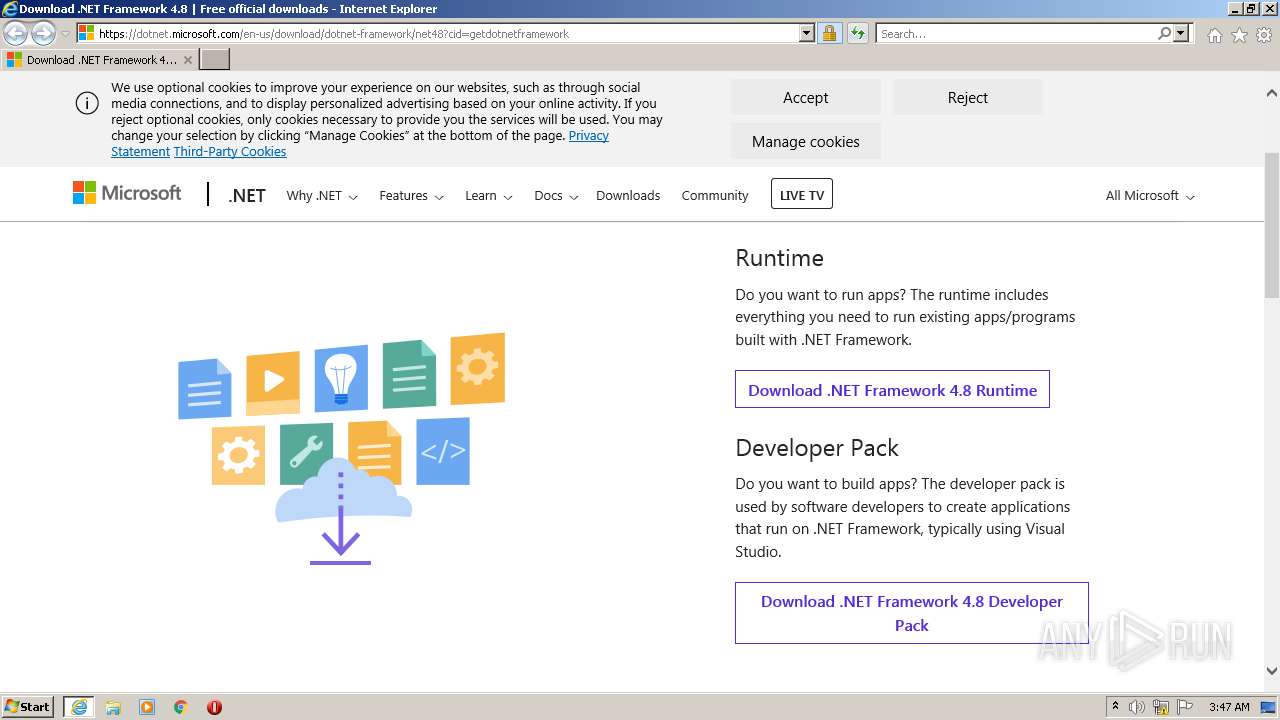Click the cookie info circle icon
This screenshot has height=720, width=1280.
click(87, 103)
